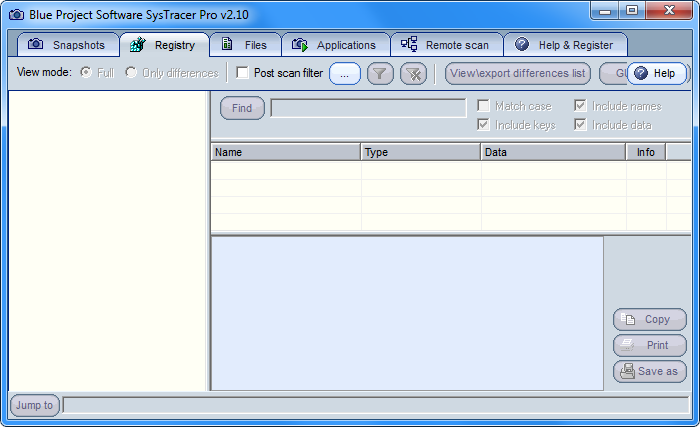Image resolution: width=700 pixels, height=427 pixels.
Task: Click the apply filter funnel icon
Action: [x=380, y=74]
